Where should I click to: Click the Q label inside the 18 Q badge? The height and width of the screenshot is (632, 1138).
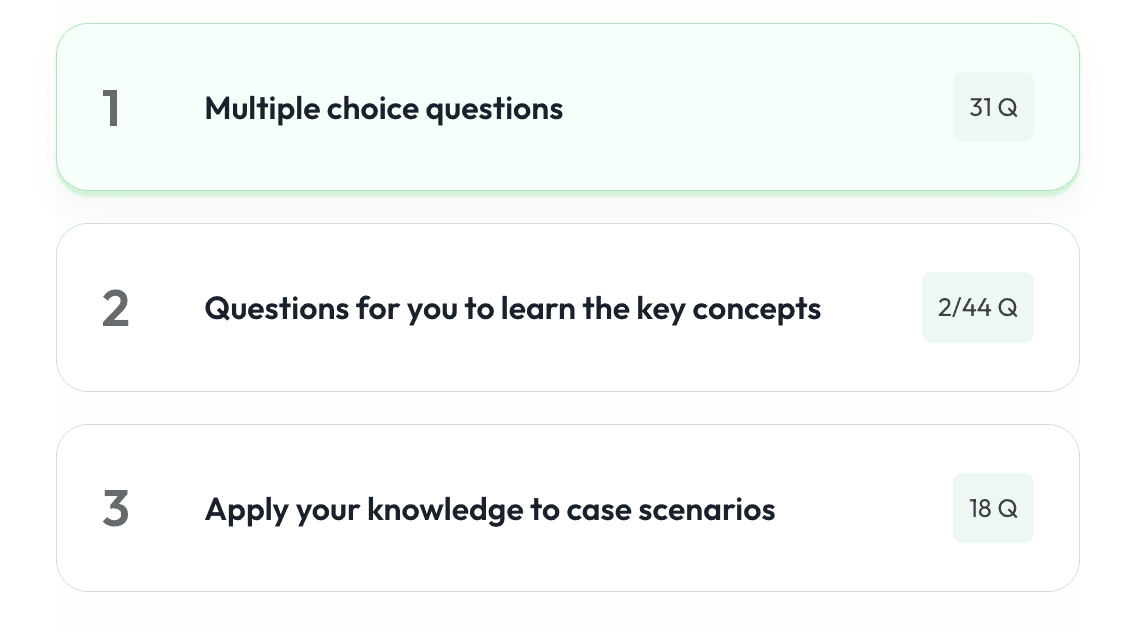(x=1008, y=507)
